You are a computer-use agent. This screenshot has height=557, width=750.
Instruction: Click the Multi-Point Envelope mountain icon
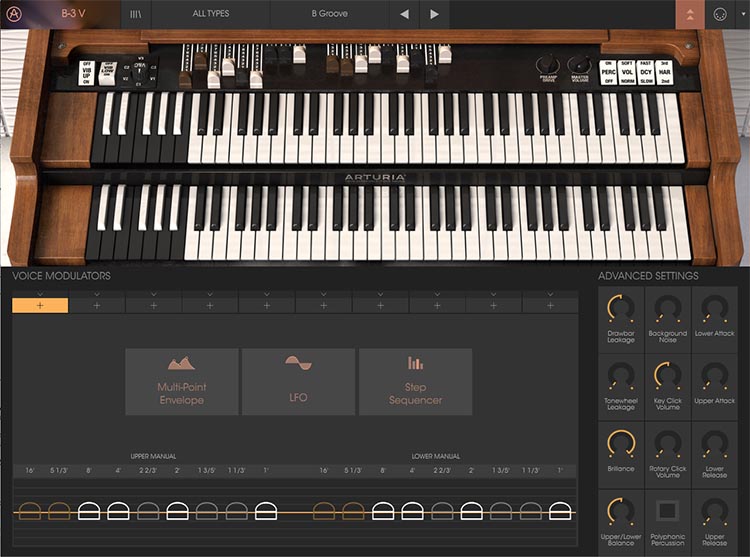181,363
